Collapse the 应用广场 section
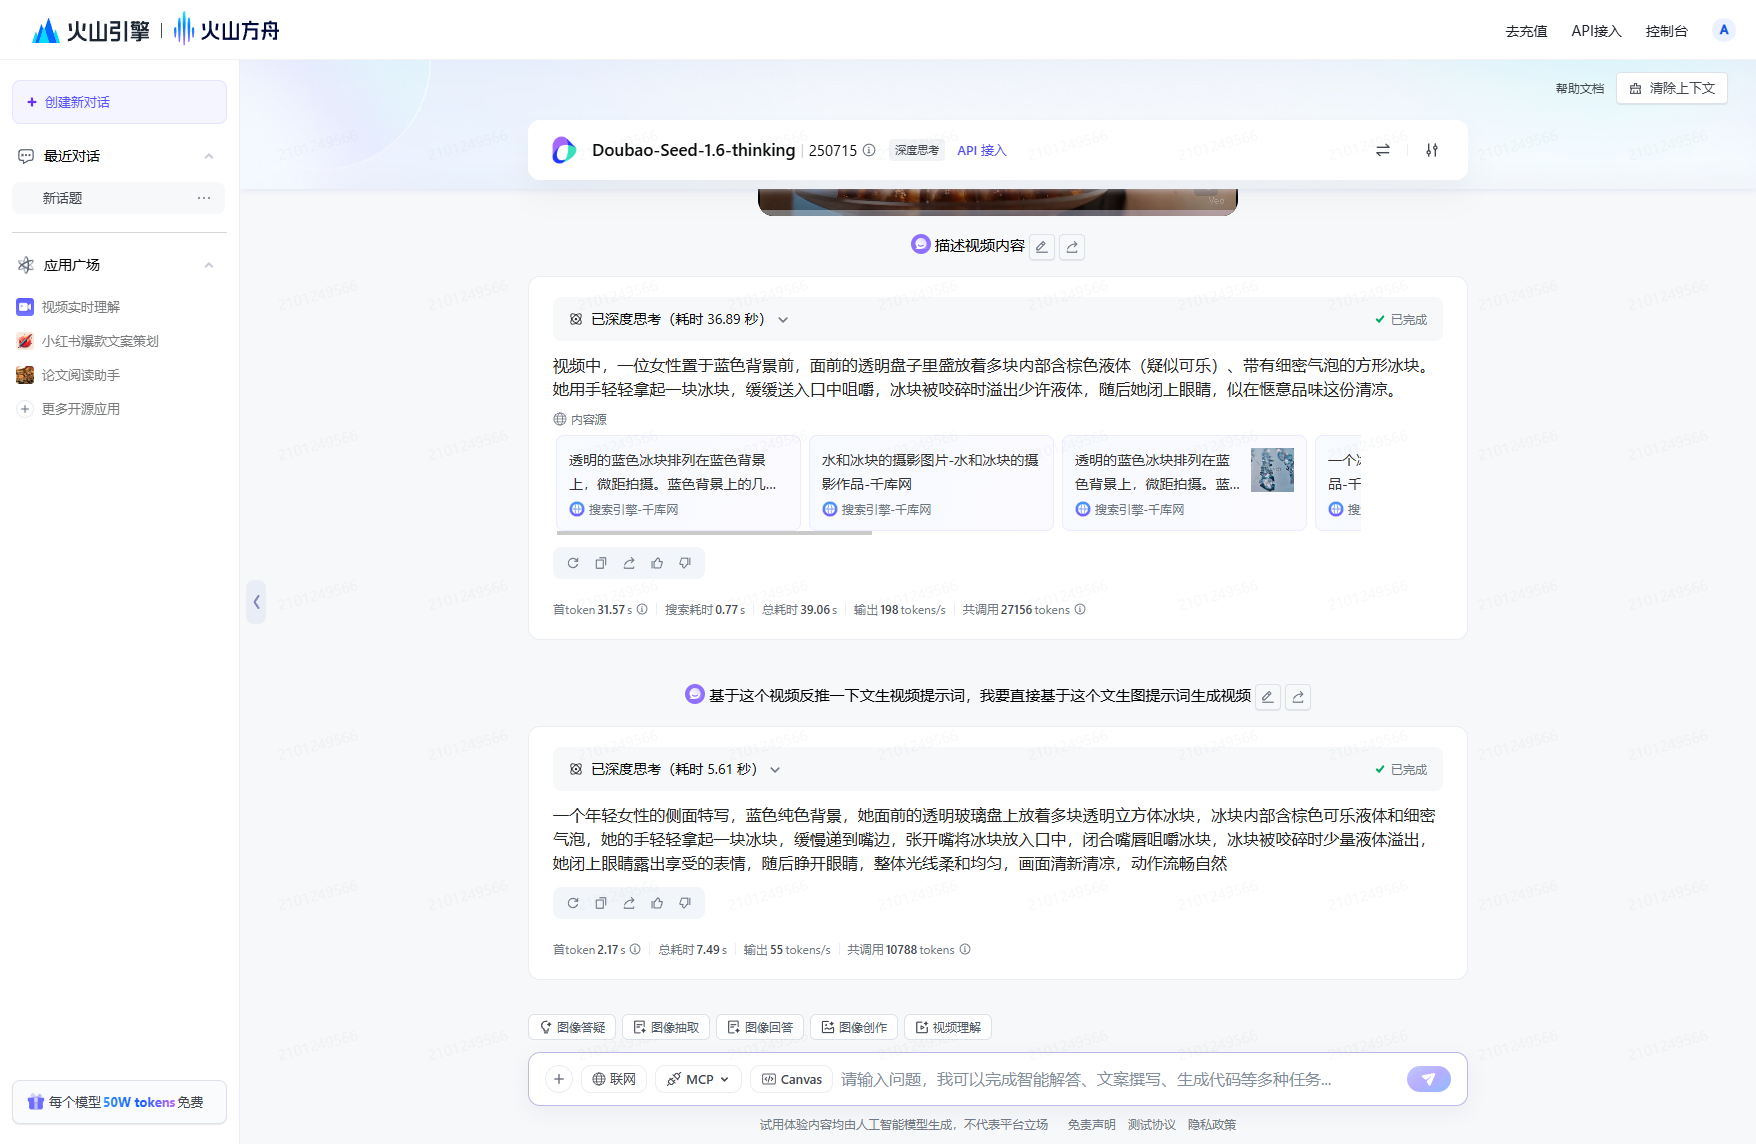 pyautogui.click(x=209, y=265)
